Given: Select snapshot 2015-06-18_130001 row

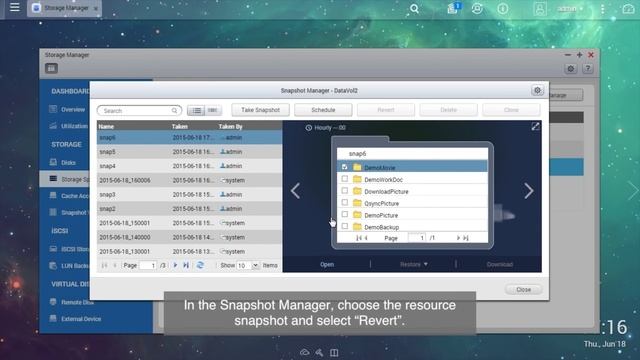Looking at the screenshot, I should point(189,251).
